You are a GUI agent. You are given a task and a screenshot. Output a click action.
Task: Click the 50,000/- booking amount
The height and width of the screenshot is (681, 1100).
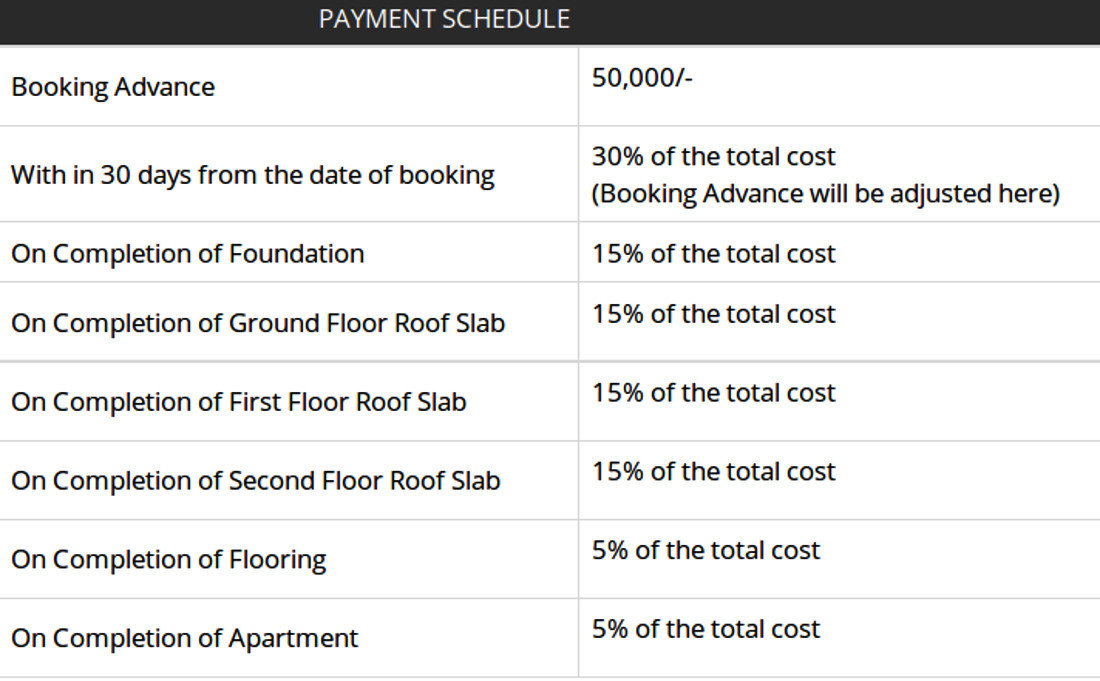[x=642, y=78]
